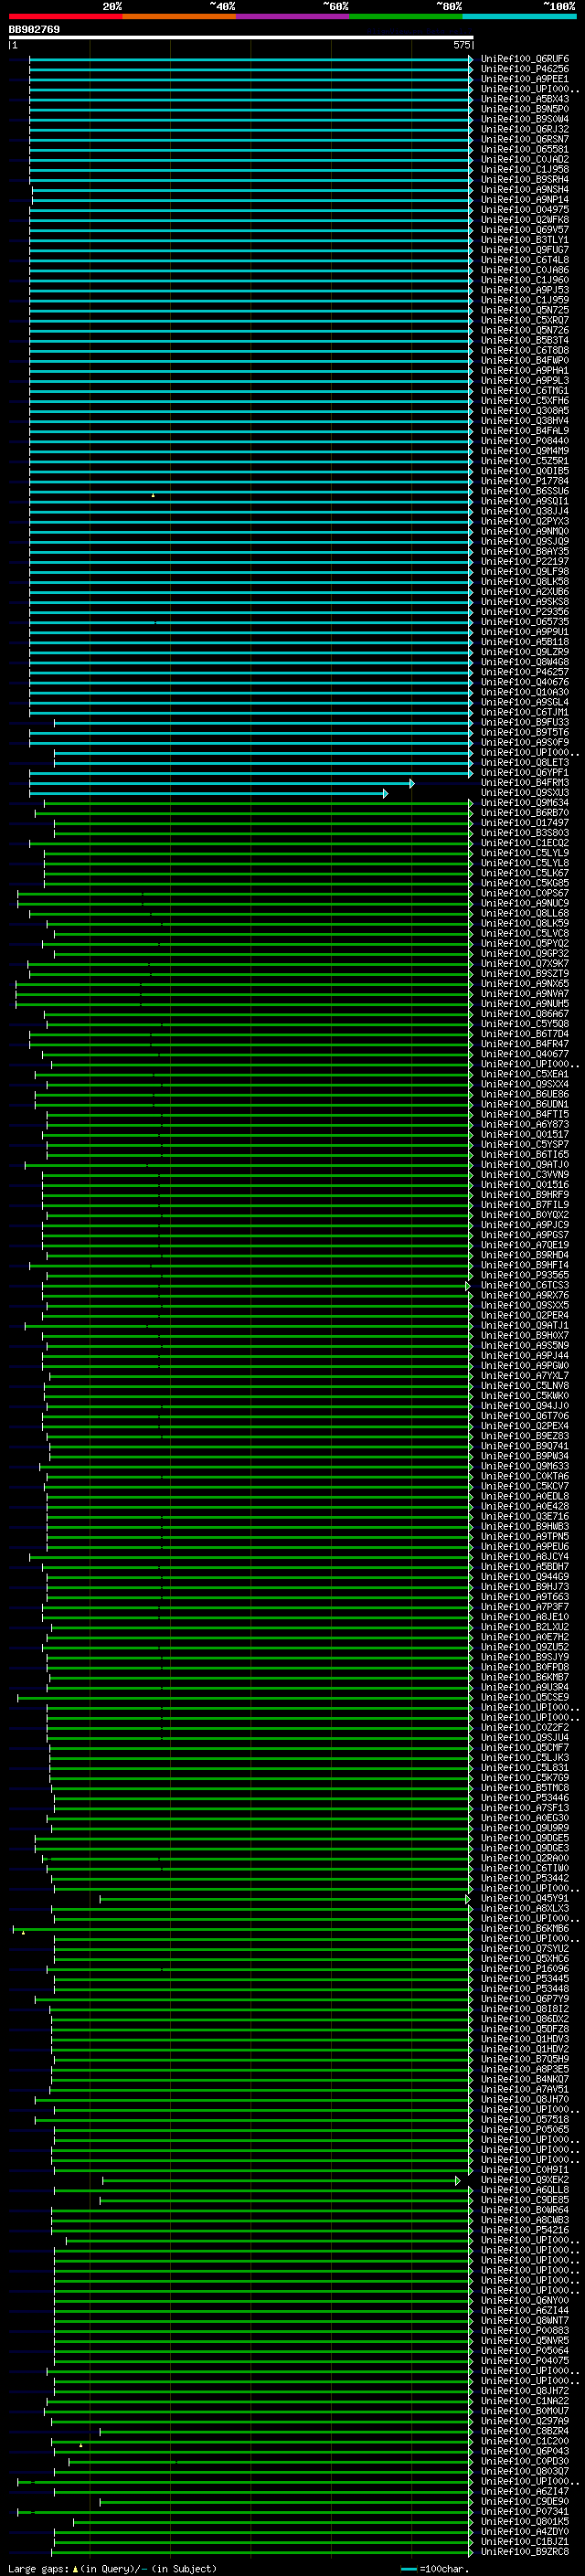The height and width of the screenshot is (2576, 585).
Task: Select the UniRef100_C6T4L8 label
Action: [525, 260]
